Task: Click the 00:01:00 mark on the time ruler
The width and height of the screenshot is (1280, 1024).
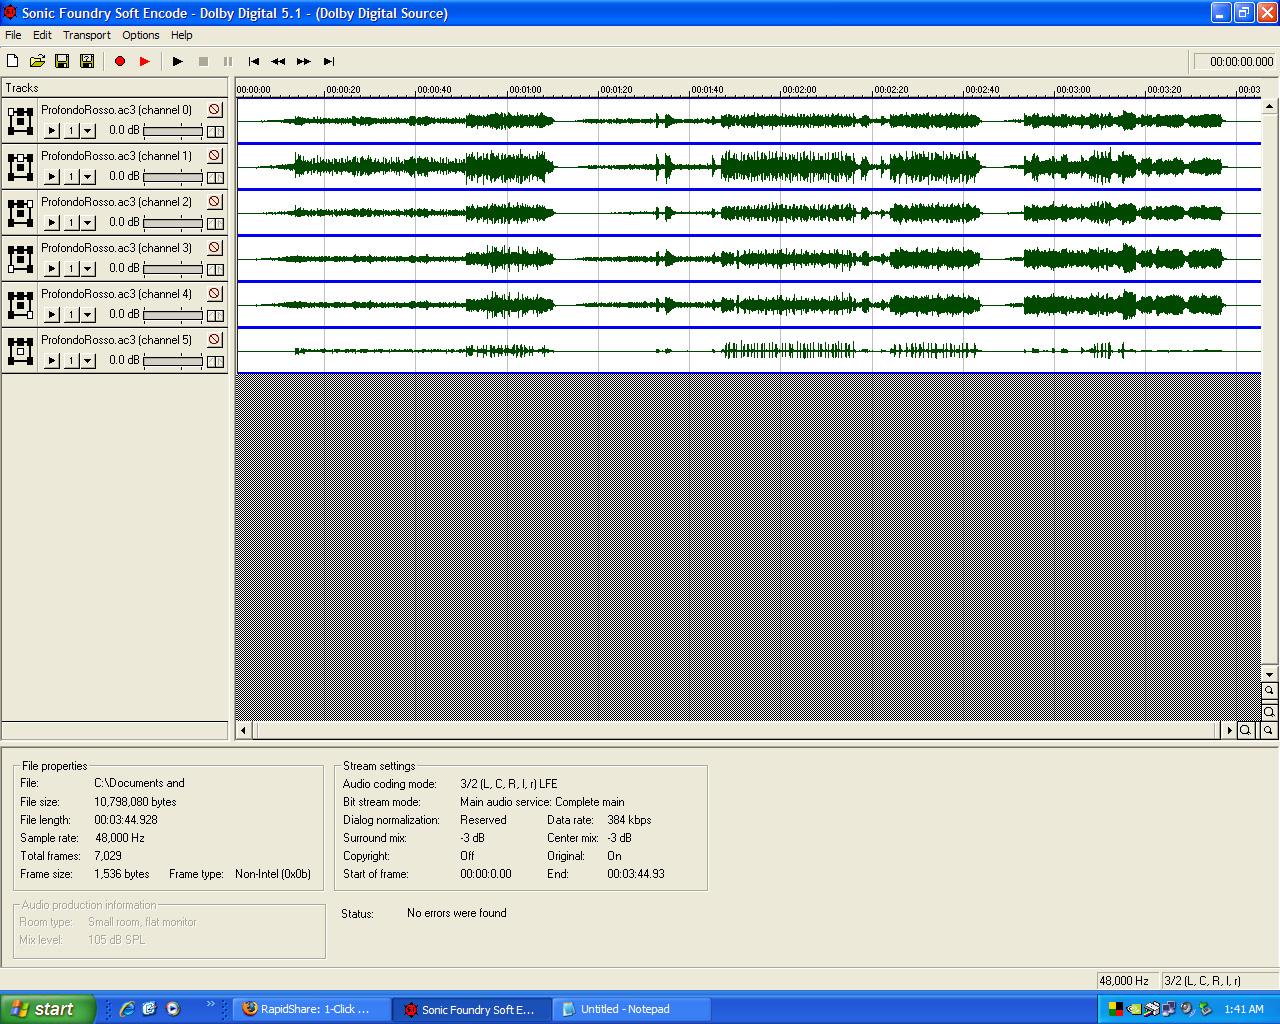Action: (524, 90)
